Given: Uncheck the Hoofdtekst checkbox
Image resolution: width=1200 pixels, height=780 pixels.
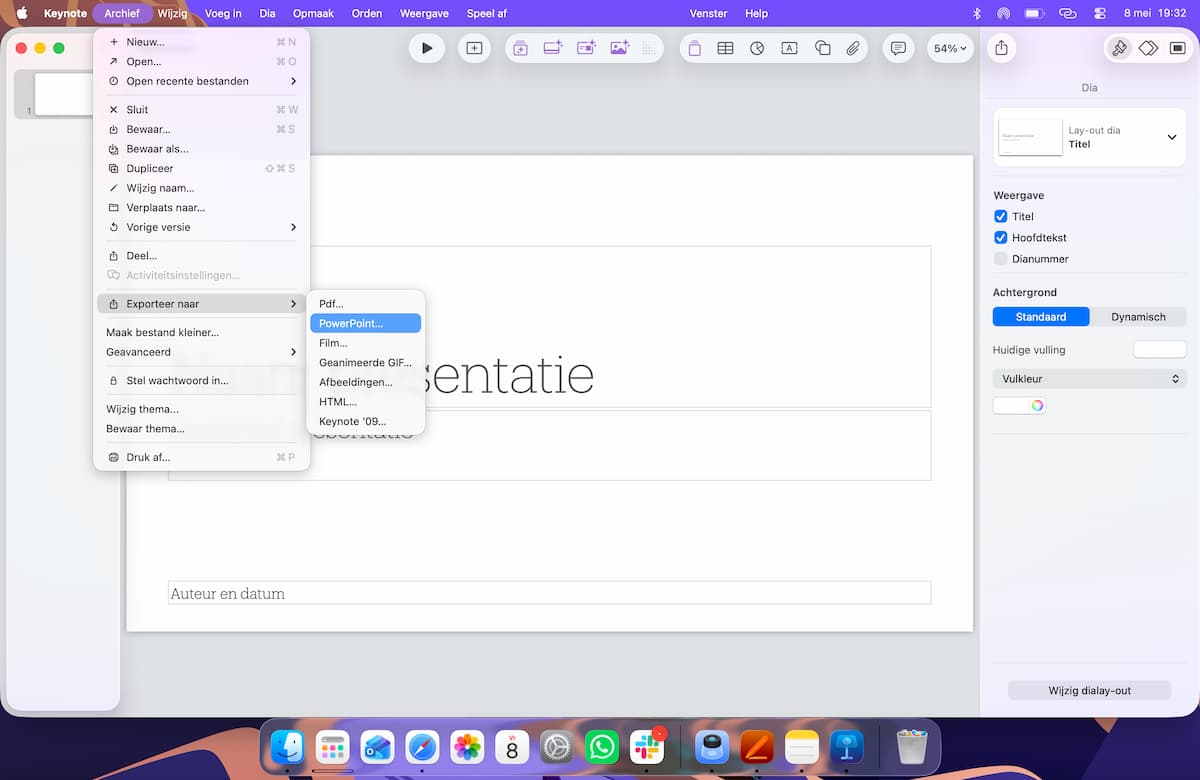Looking at the screenshot, I should pos(1000,238).
